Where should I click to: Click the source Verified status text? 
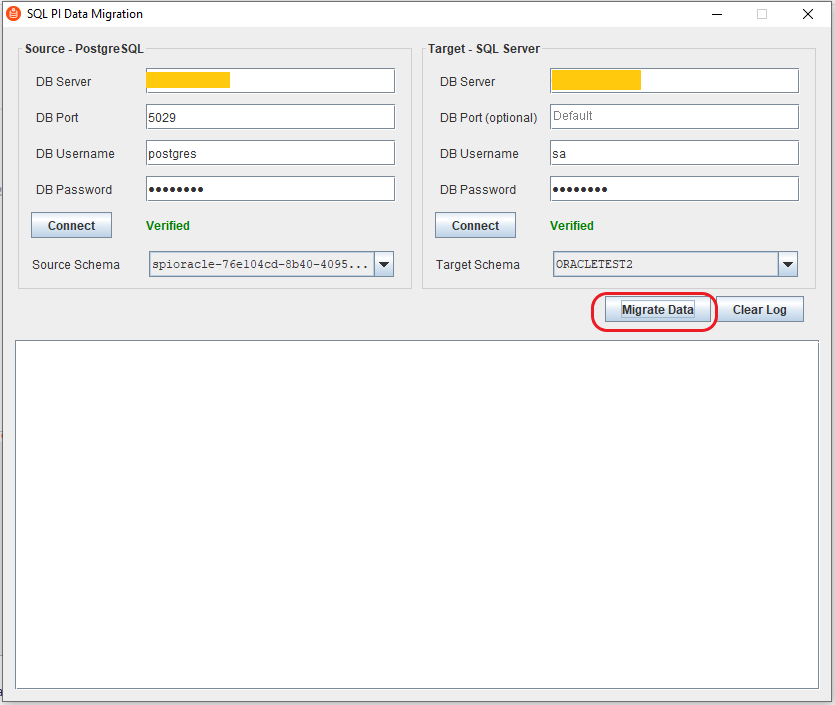[x=168, y=226]
